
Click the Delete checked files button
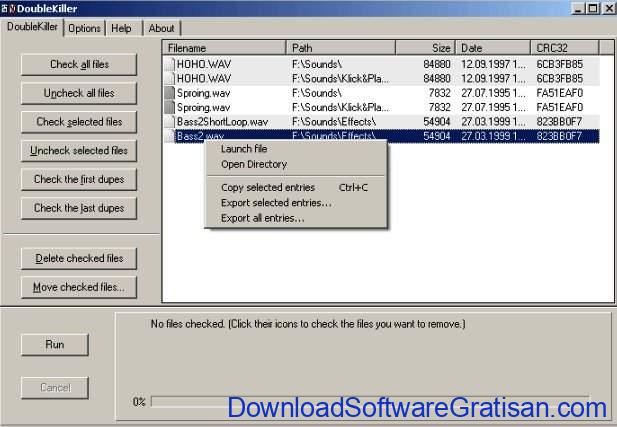(x=79, y=259)
